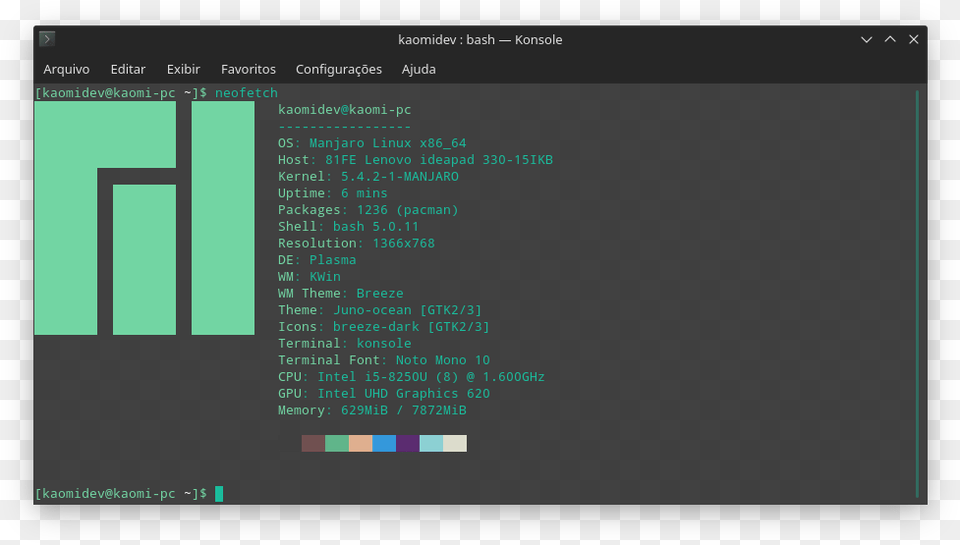Click the Terminal Font: Noto Mono 10 line

pos(384,360)
